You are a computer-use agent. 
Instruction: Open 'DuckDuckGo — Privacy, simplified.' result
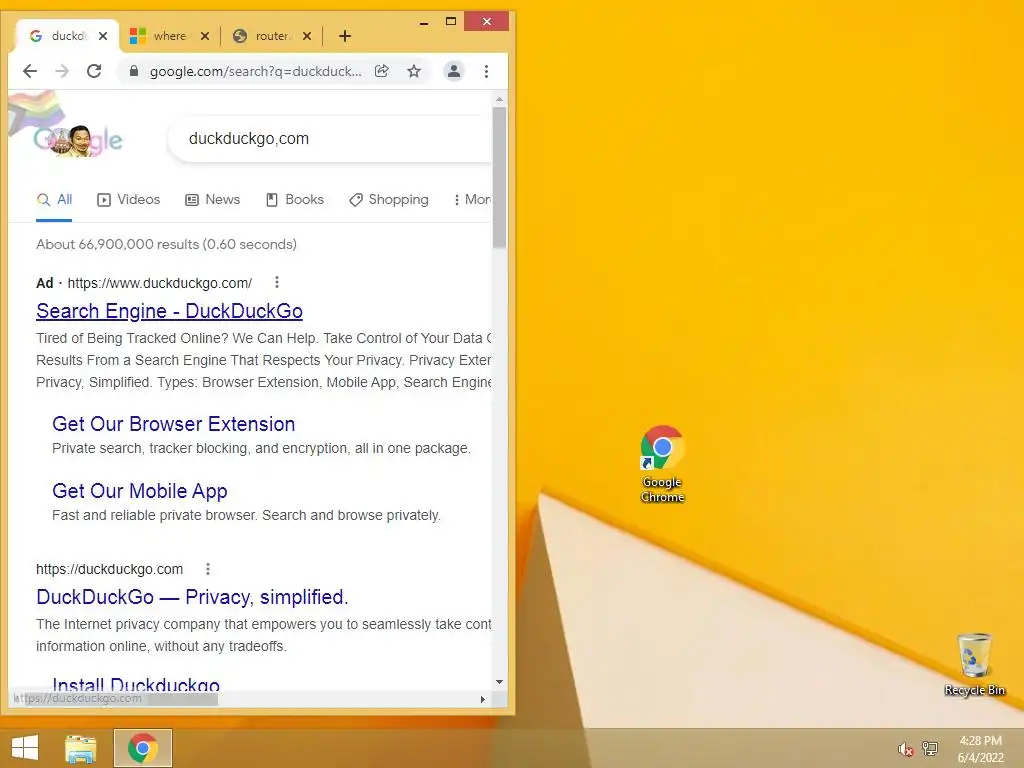192,596
